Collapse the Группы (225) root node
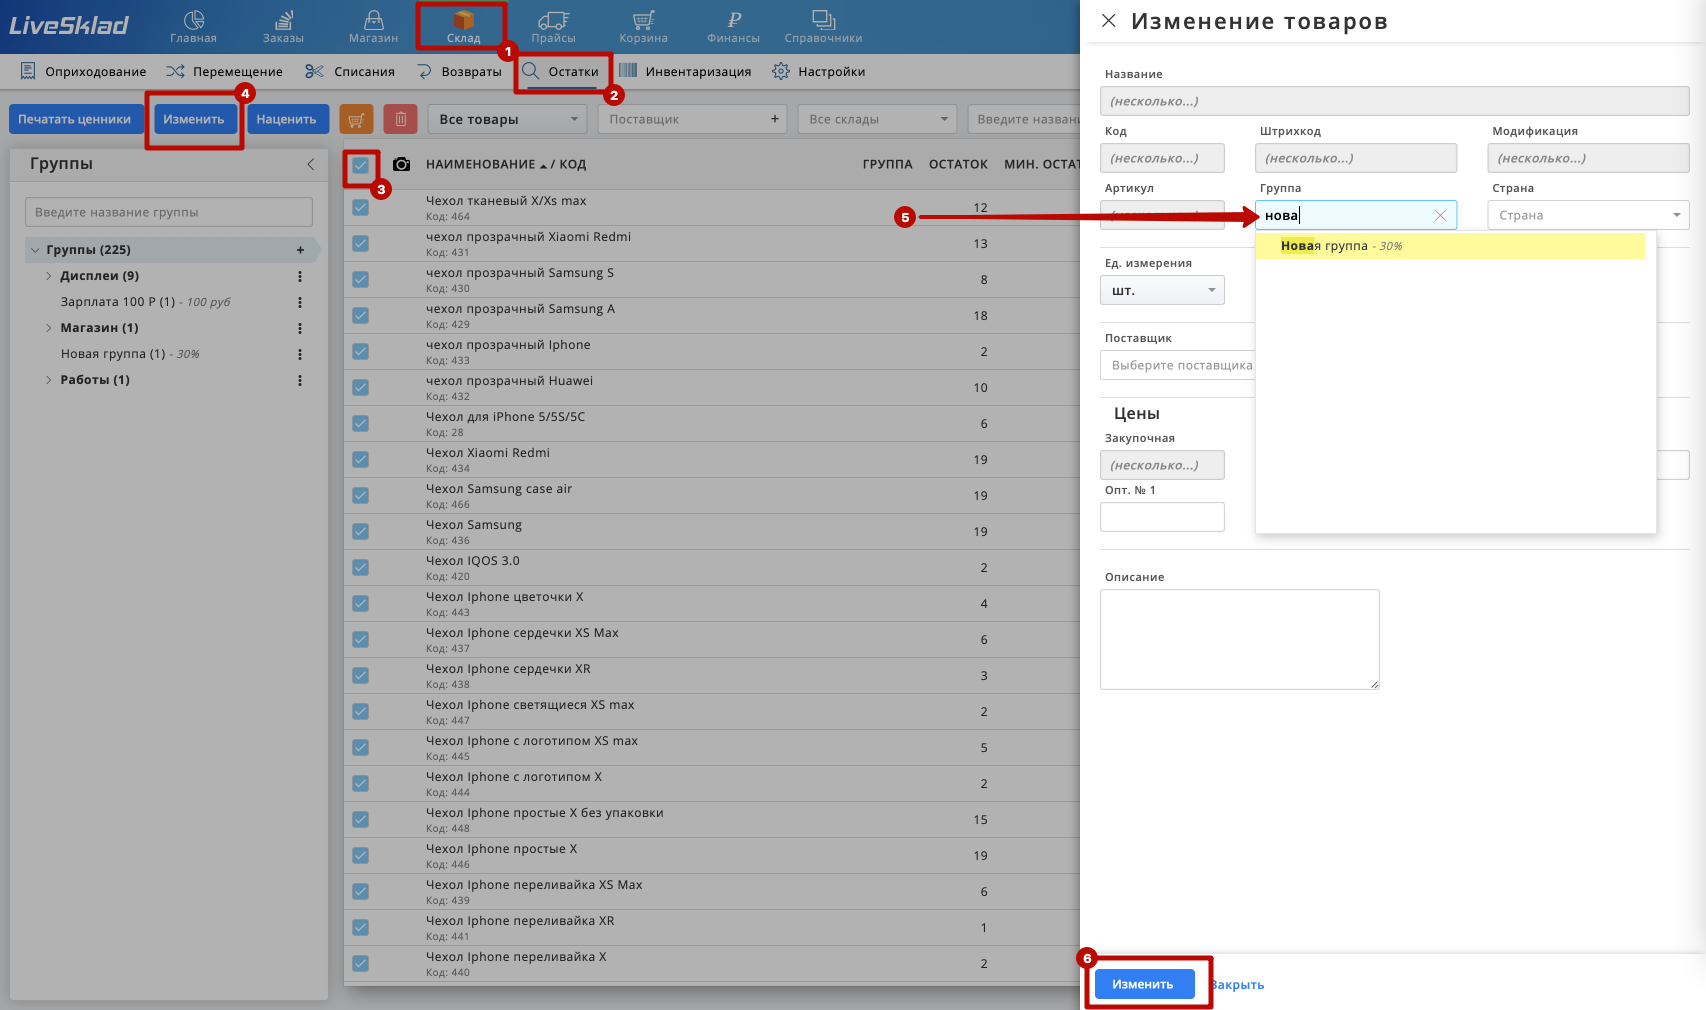The height and width of the screenshot is (1010, 1706). [x=35, y=250]
